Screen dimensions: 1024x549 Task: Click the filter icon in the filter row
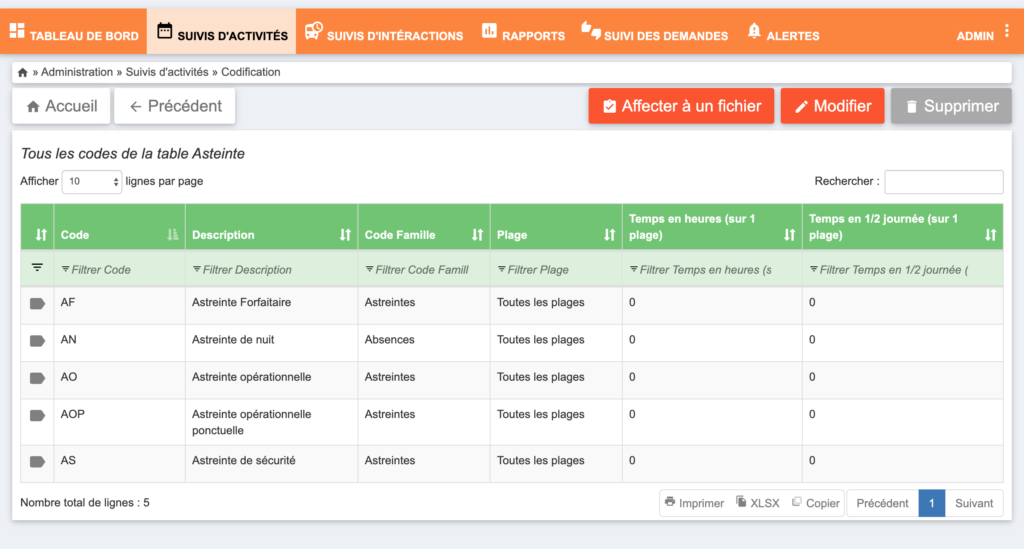pyautogui.click(x=37, y=268)
